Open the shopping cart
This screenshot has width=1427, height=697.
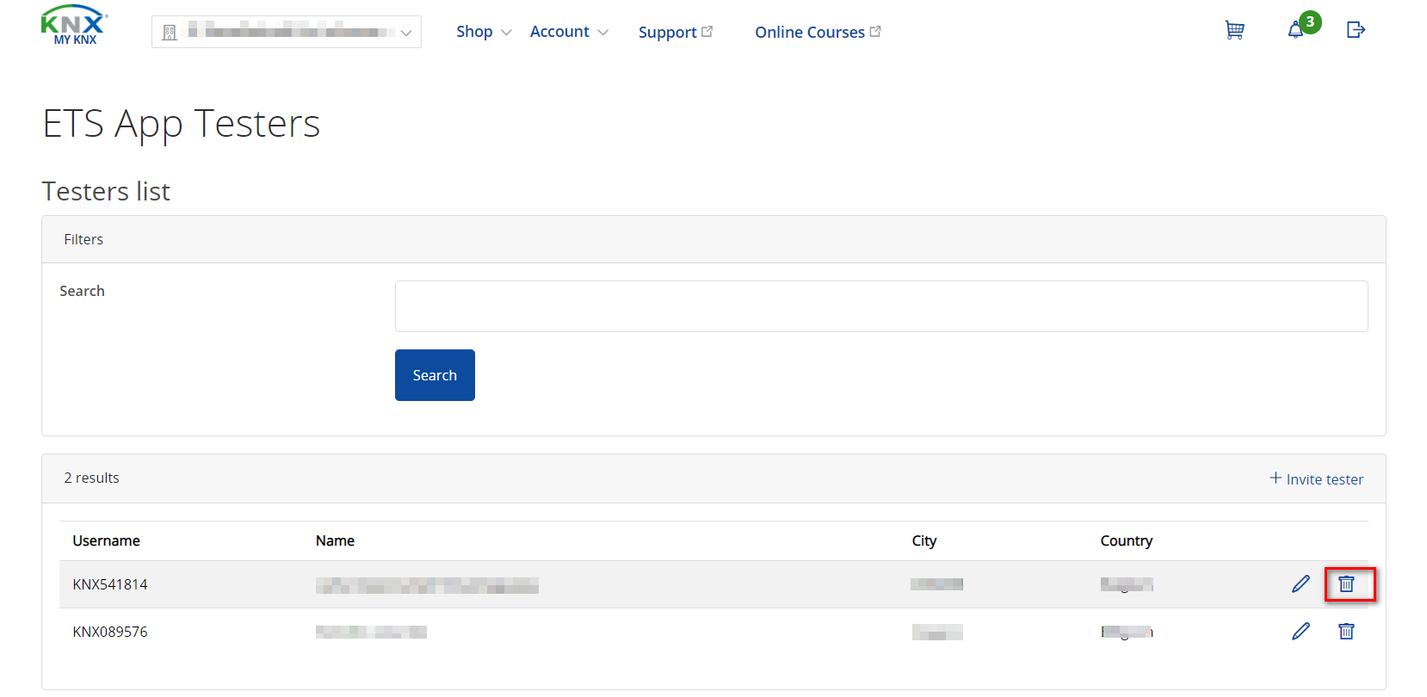[x=1235, y=30]
